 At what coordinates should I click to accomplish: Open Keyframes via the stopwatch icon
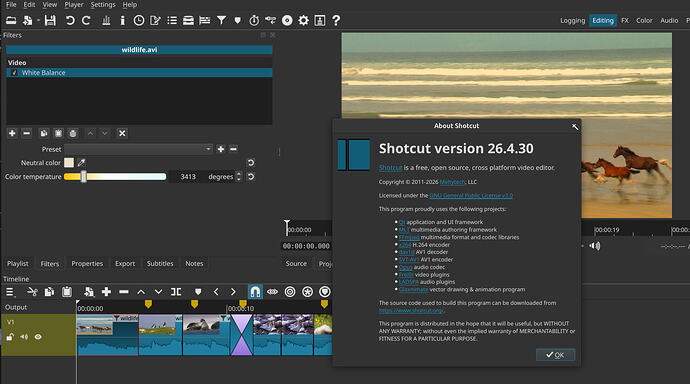254,20
